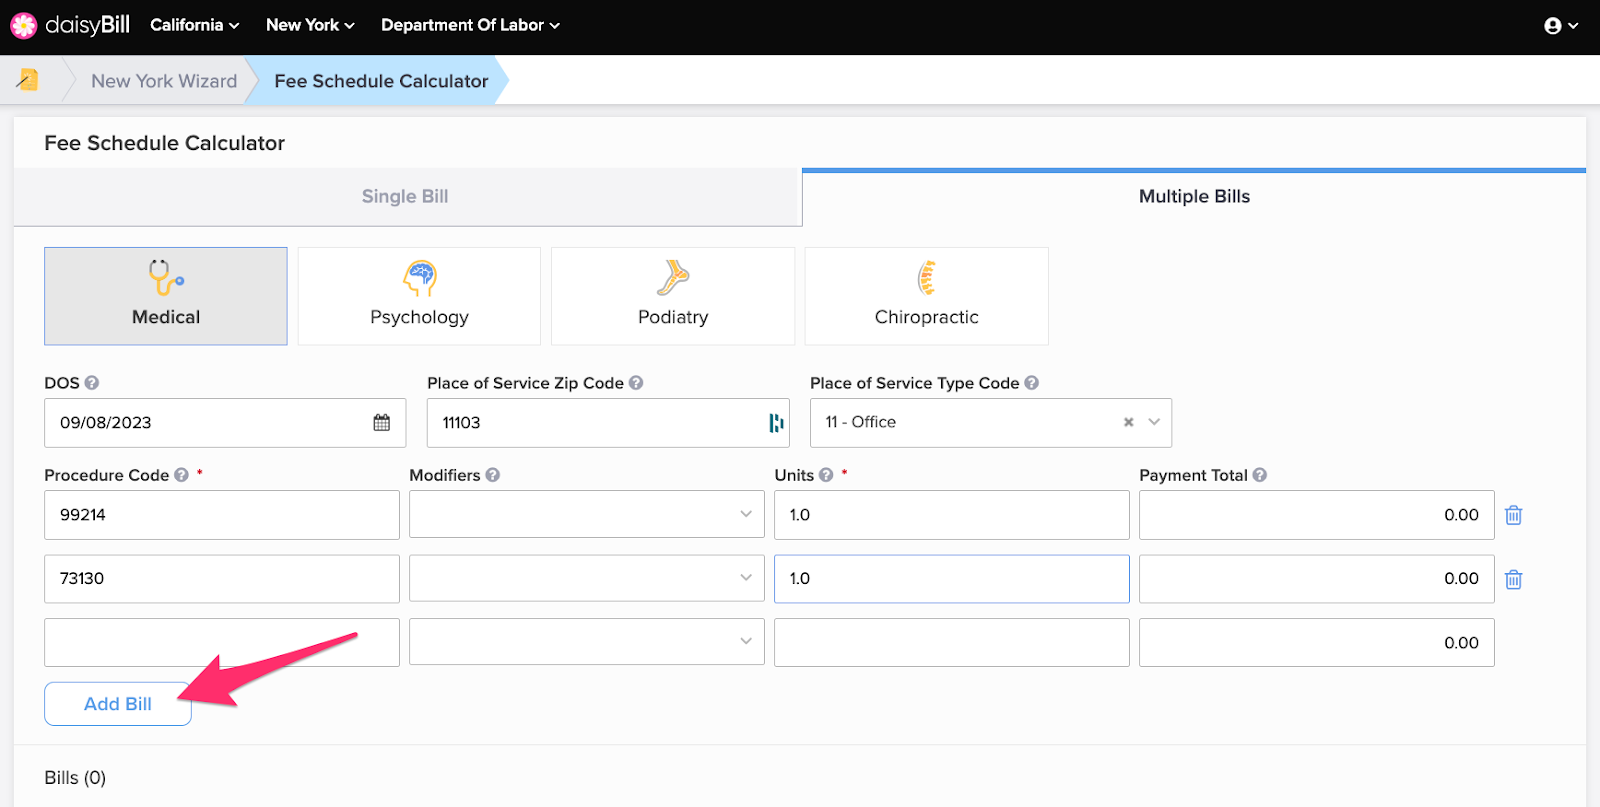
Task: Click the help icon beside Payment Total
Action: (1260, 475)
